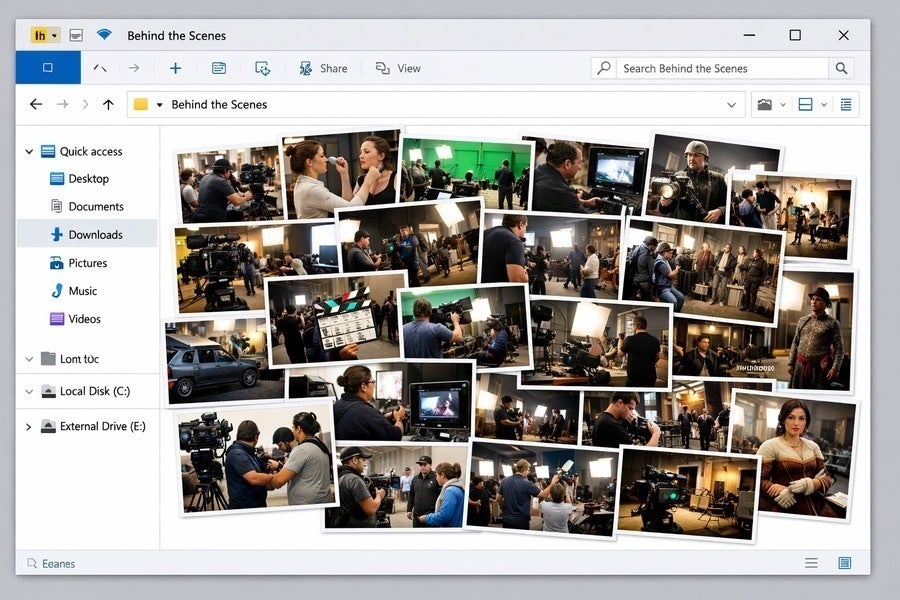The height and width of the screenshot is (600, 900).
Task: Open the Downloads folder in sidebar
Action: [95, 235]
